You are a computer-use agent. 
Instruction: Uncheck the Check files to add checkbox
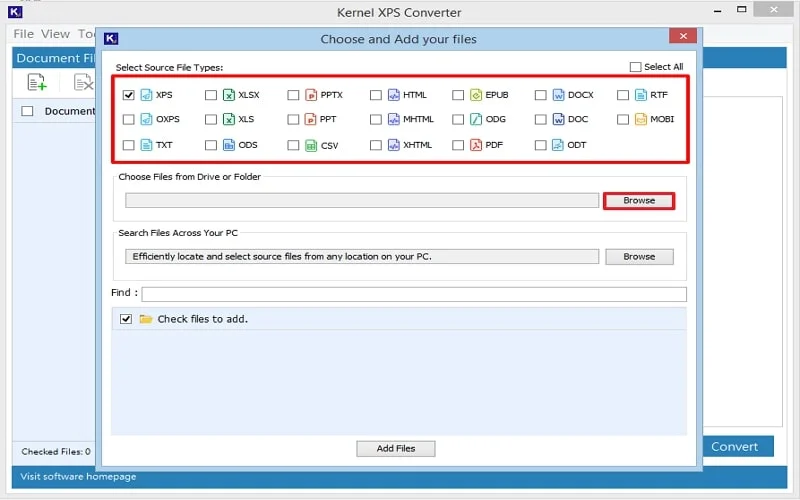pyautogui.click(x=126, y=319)
